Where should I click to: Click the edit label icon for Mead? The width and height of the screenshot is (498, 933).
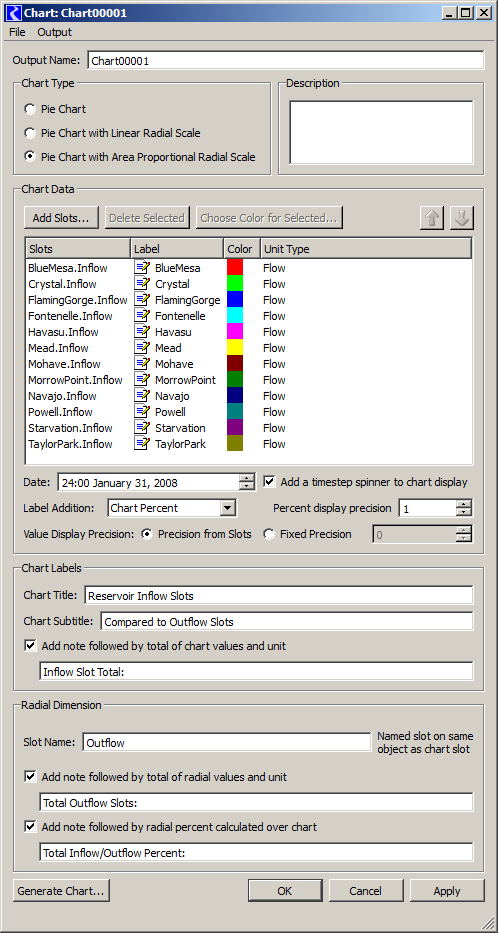(141, 347)
